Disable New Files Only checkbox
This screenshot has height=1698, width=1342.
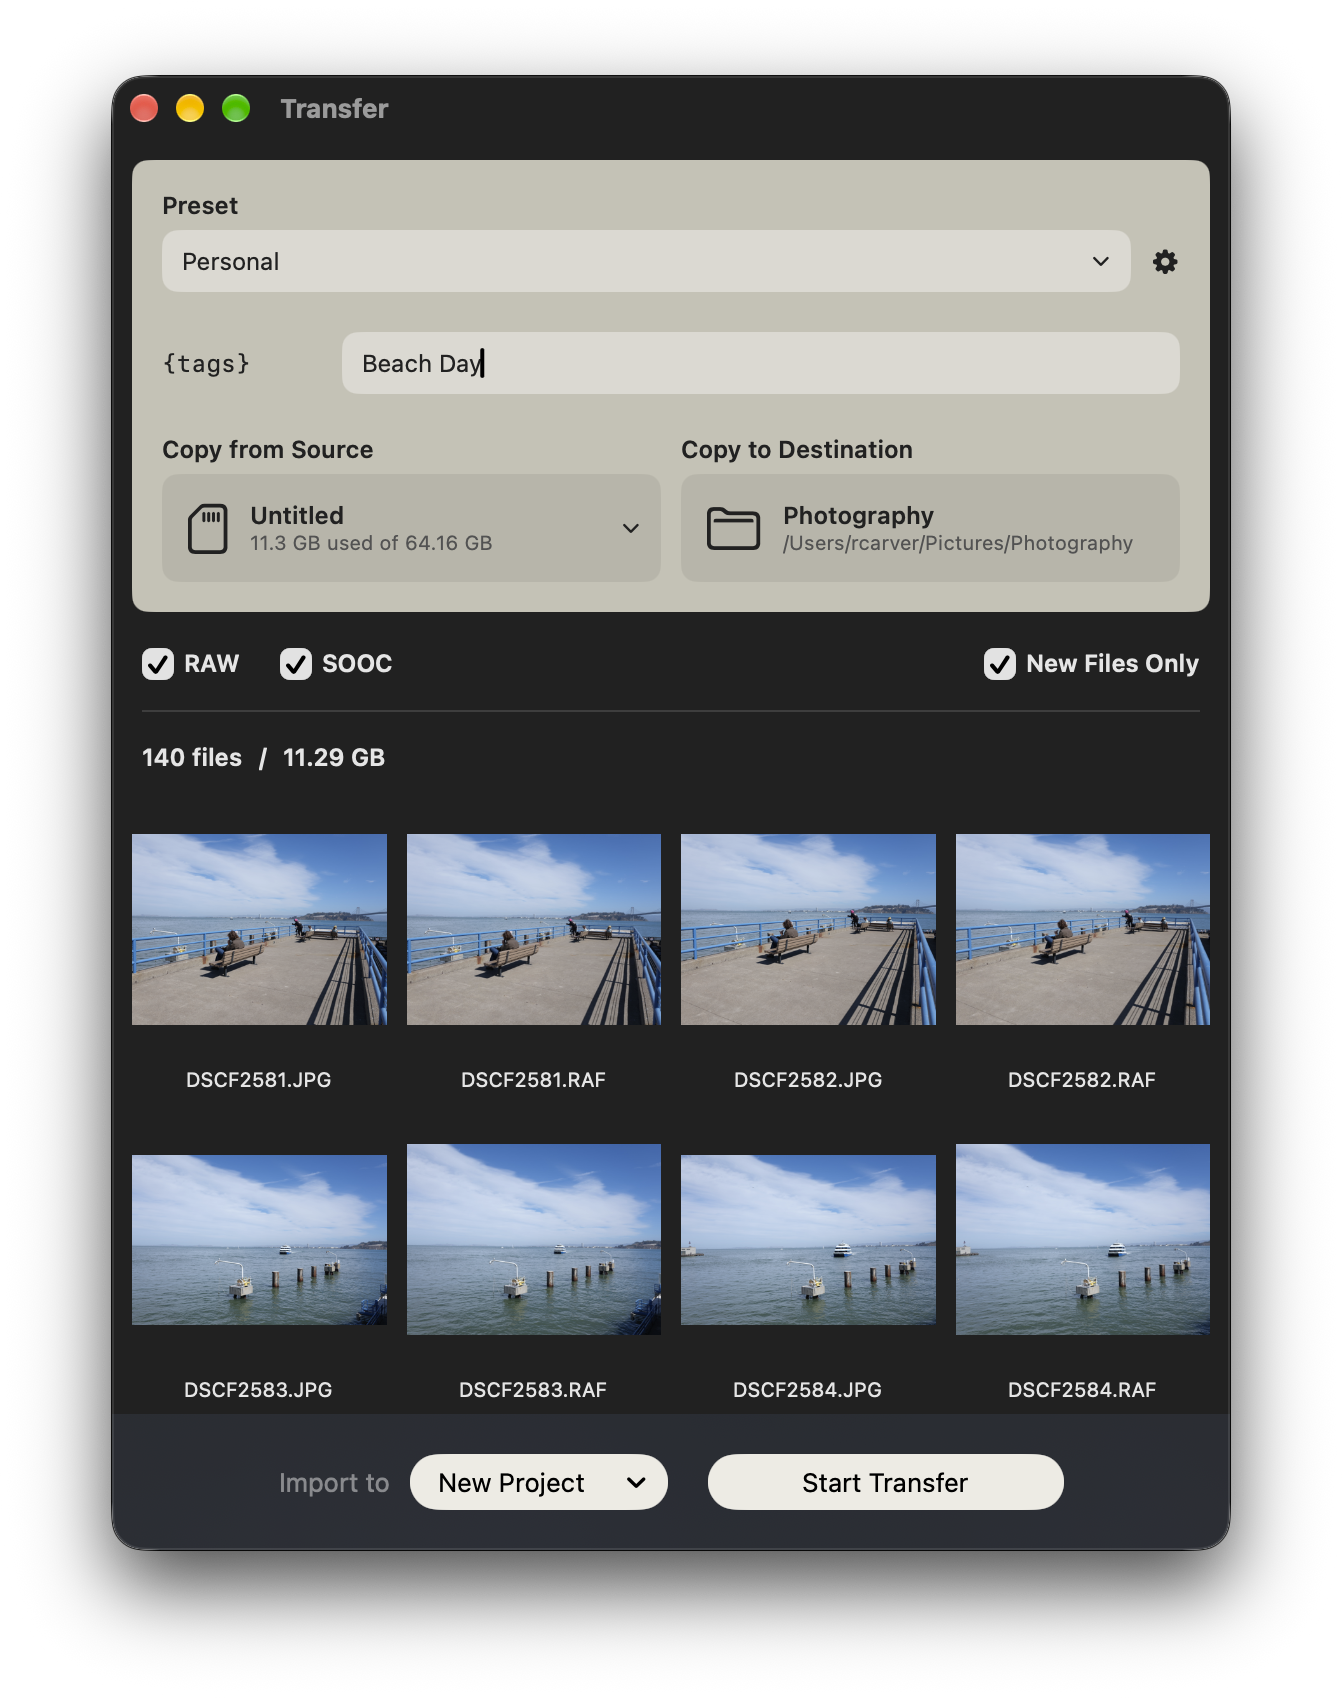coord(1000,664)
